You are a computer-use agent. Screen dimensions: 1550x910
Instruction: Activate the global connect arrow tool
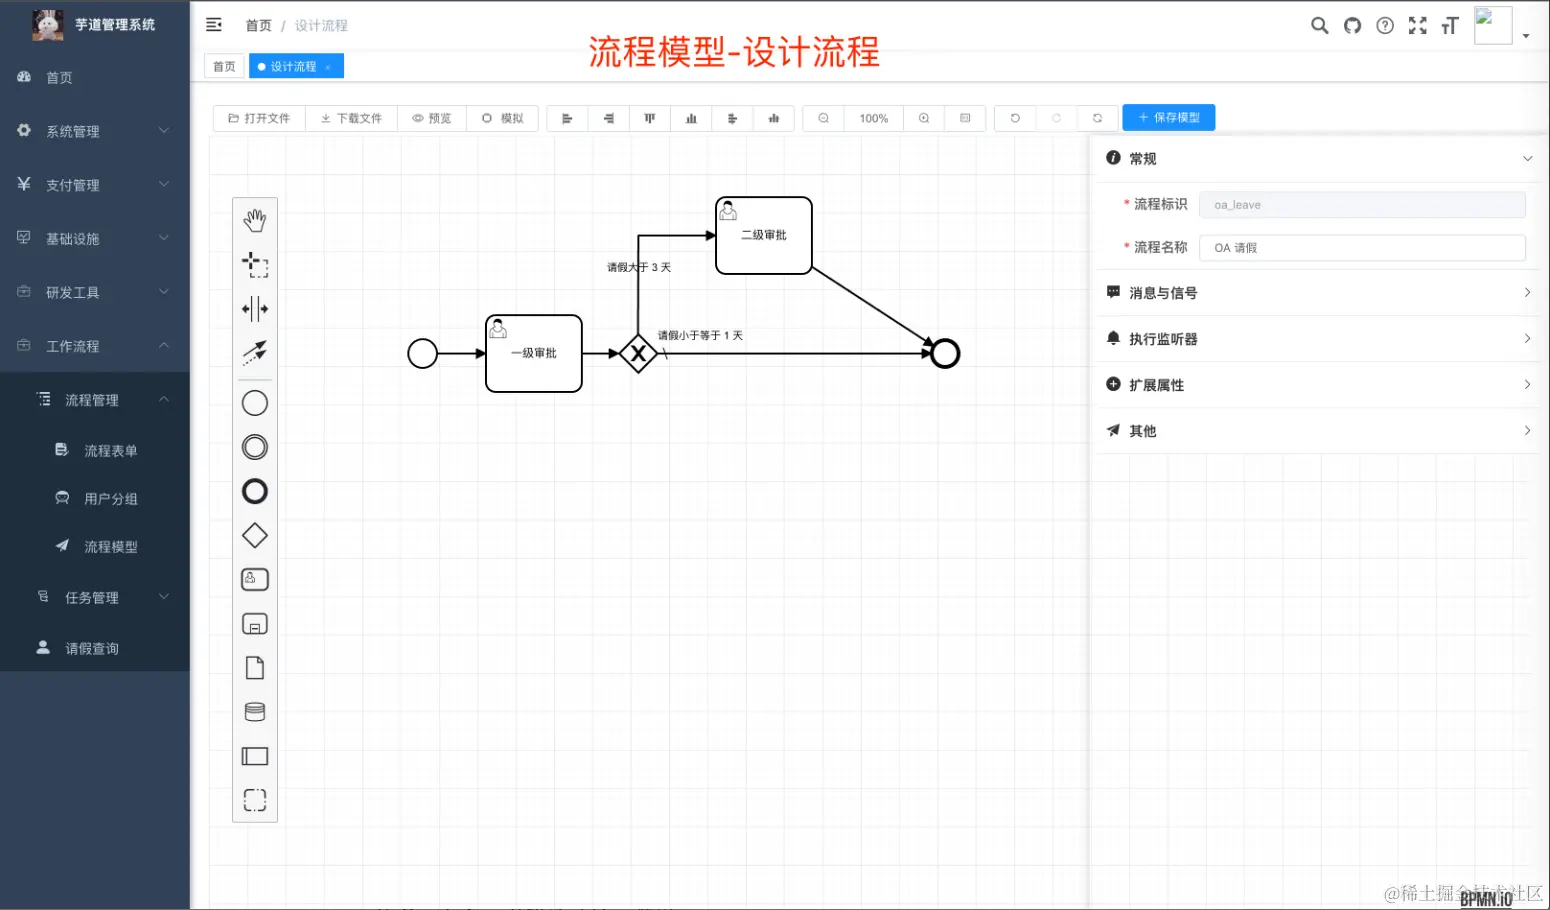[255, 352]
